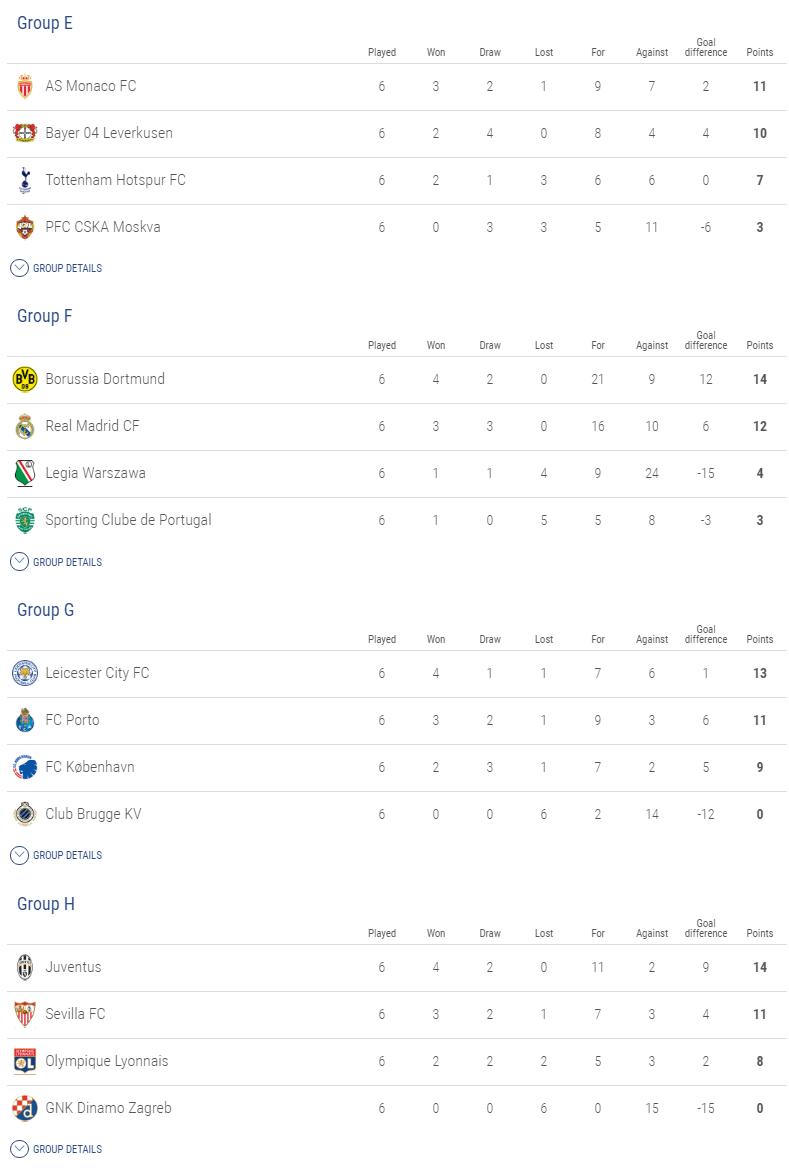789x1171 pixels.
Task: Click the Real Madrid CF crest
Action: [25, 427]
